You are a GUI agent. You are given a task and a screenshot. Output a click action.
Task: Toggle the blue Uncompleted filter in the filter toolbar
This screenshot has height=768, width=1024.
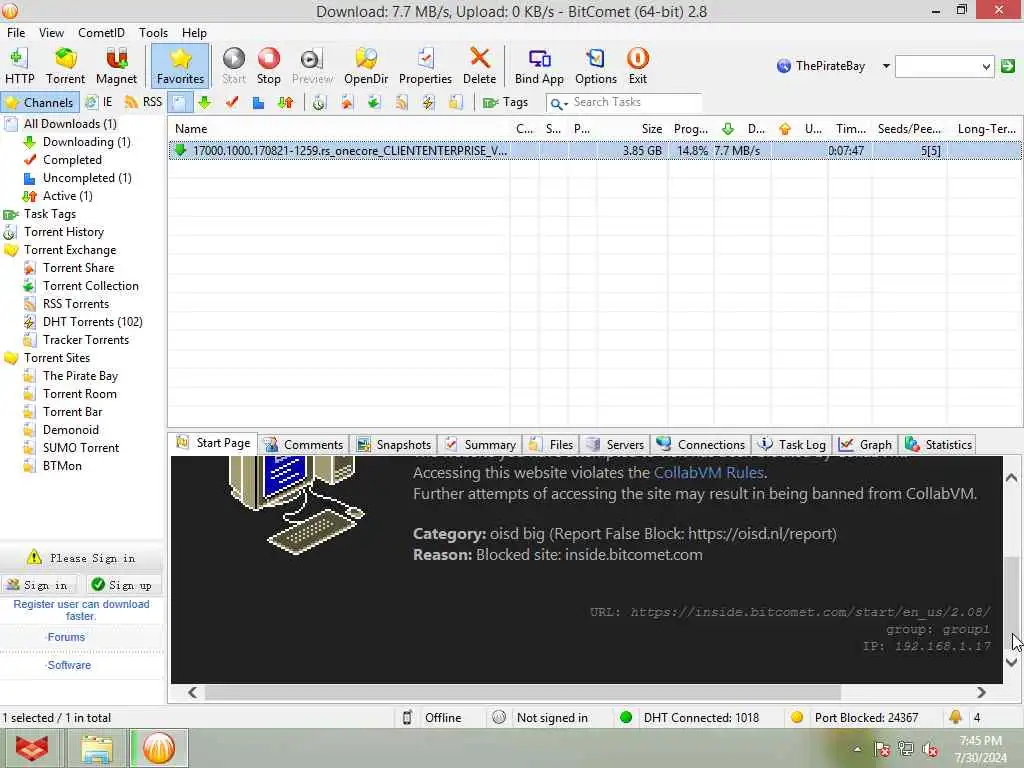(259, 103)
